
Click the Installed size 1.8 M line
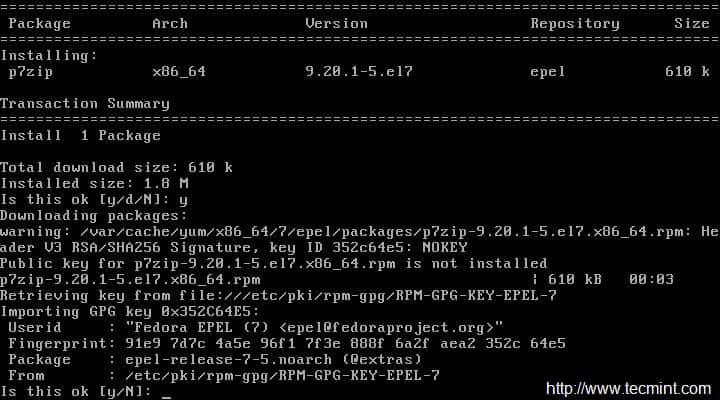(95, 184)
